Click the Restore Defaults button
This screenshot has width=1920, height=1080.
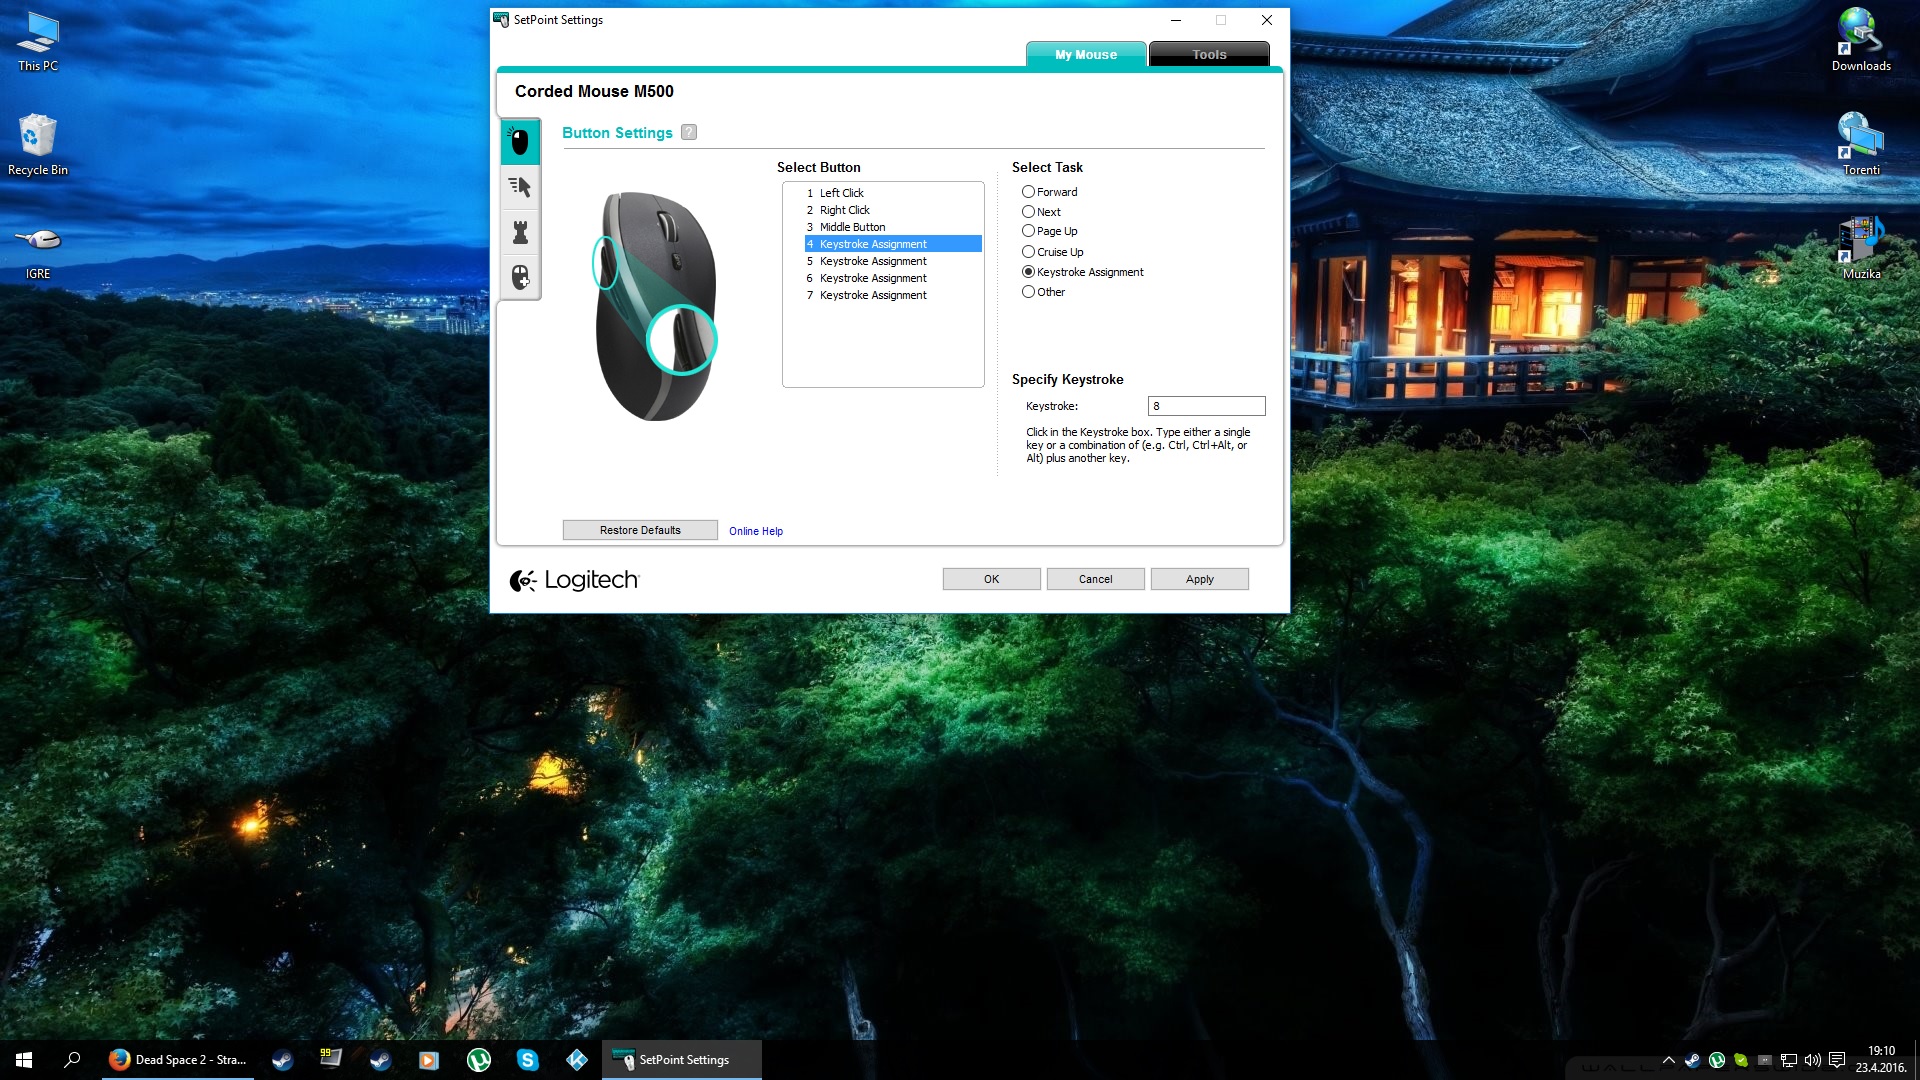coord(640,530)
